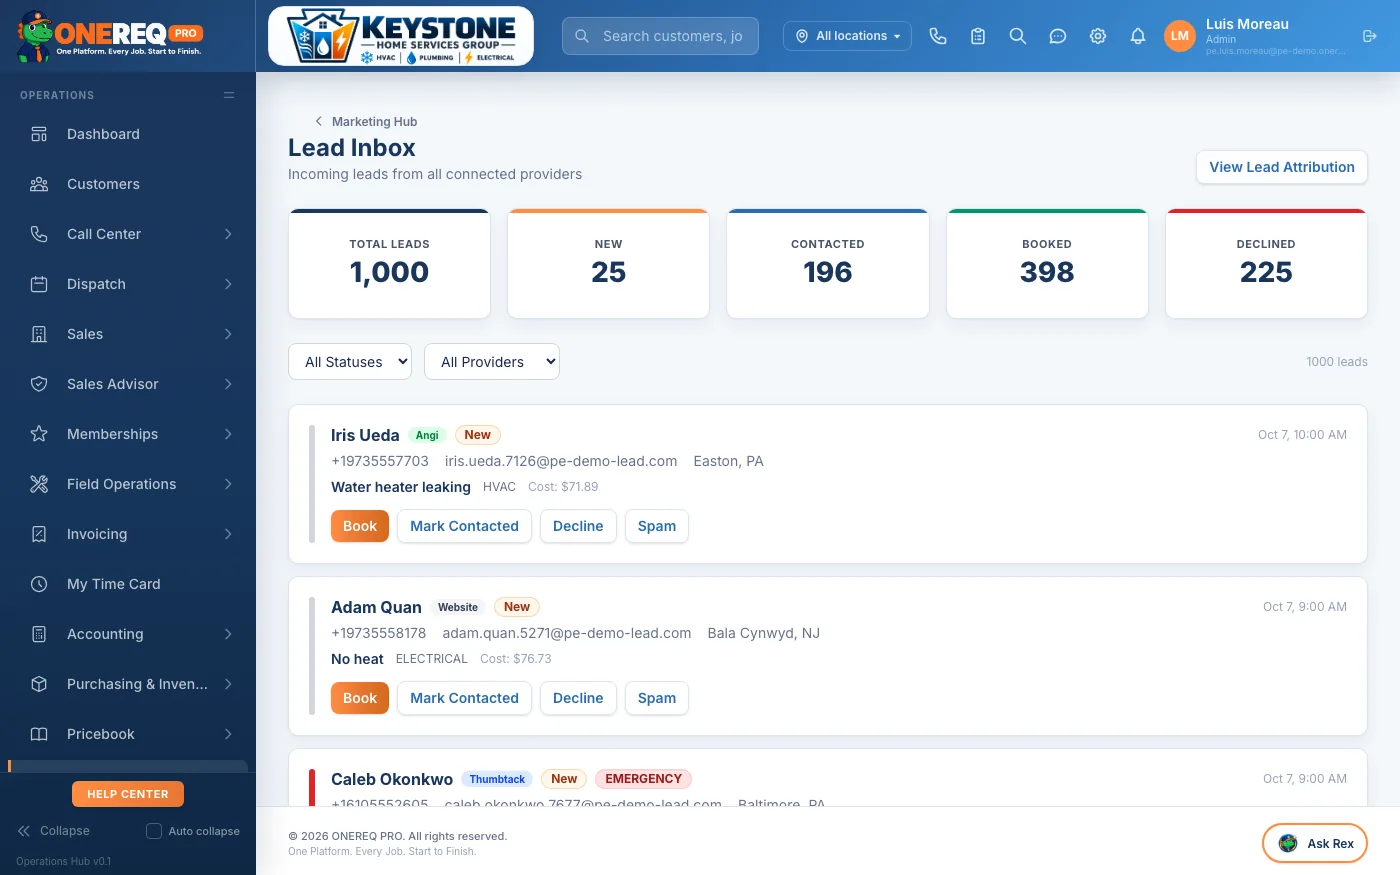
Task: Click View Lead Attribution button
Action: 1282,167
